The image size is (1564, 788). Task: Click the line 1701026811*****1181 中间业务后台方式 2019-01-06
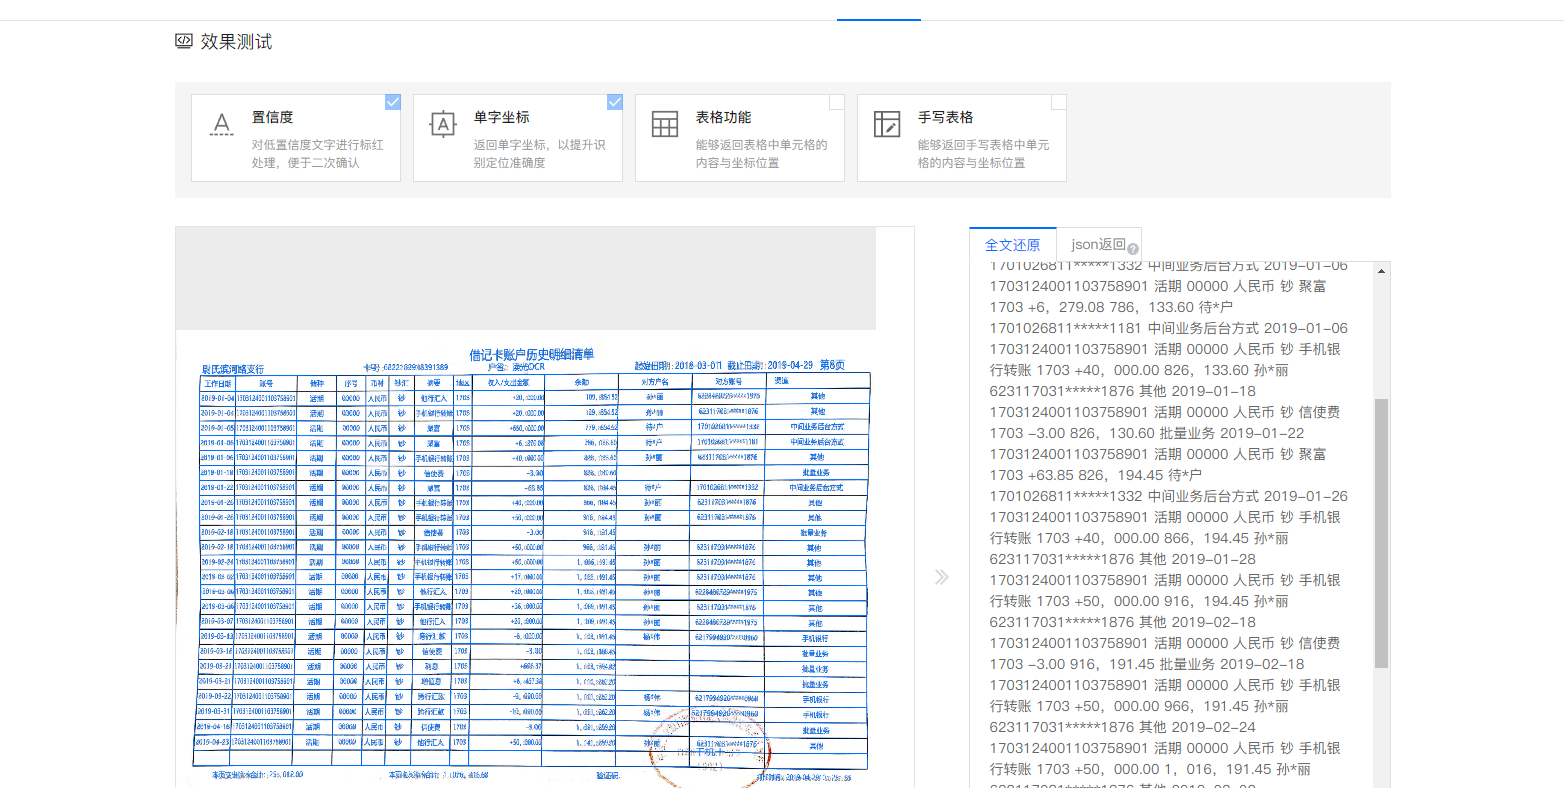pos(1168,328)
